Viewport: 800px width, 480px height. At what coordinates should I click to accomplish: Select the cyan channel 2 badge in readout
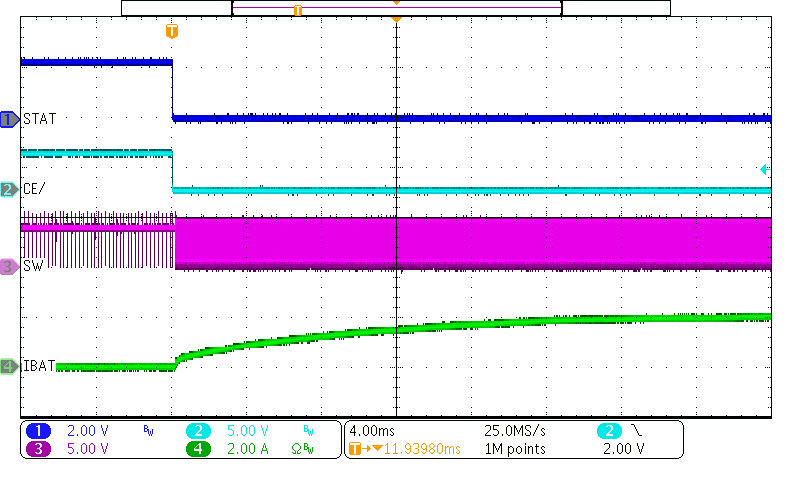tap(199, 430)
